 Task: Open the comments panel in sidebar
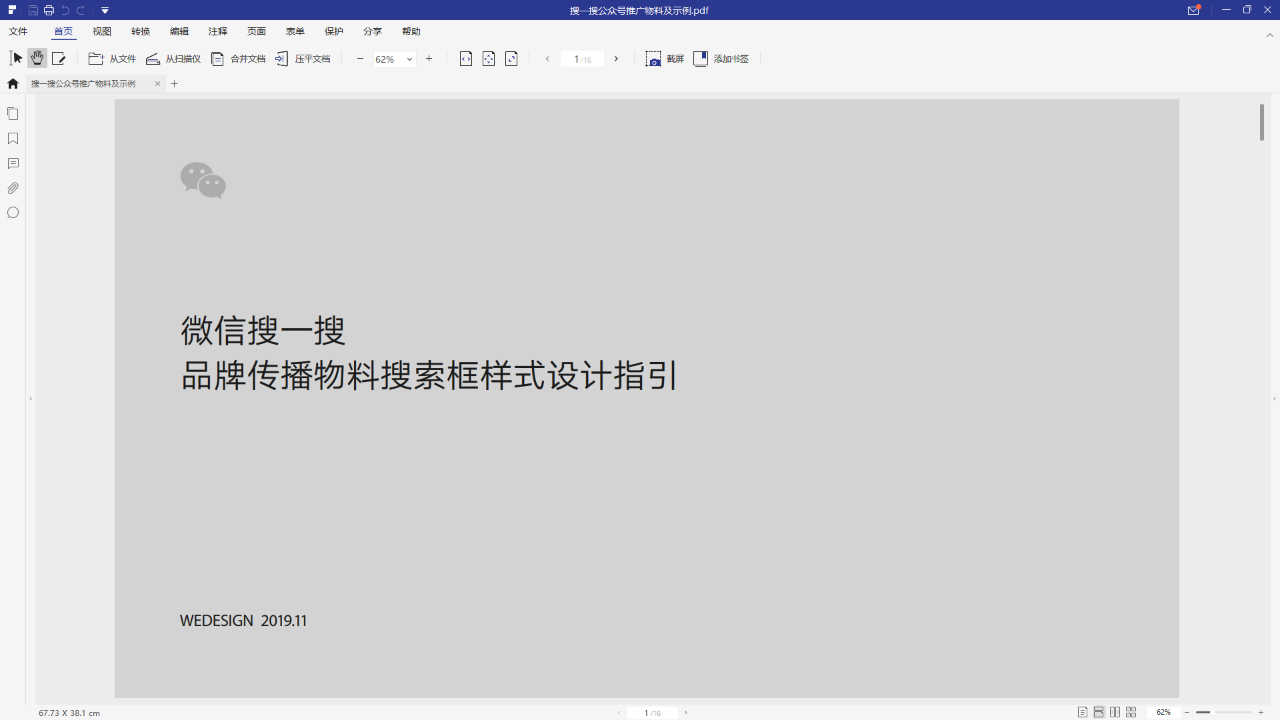click(x=13, y=163)
